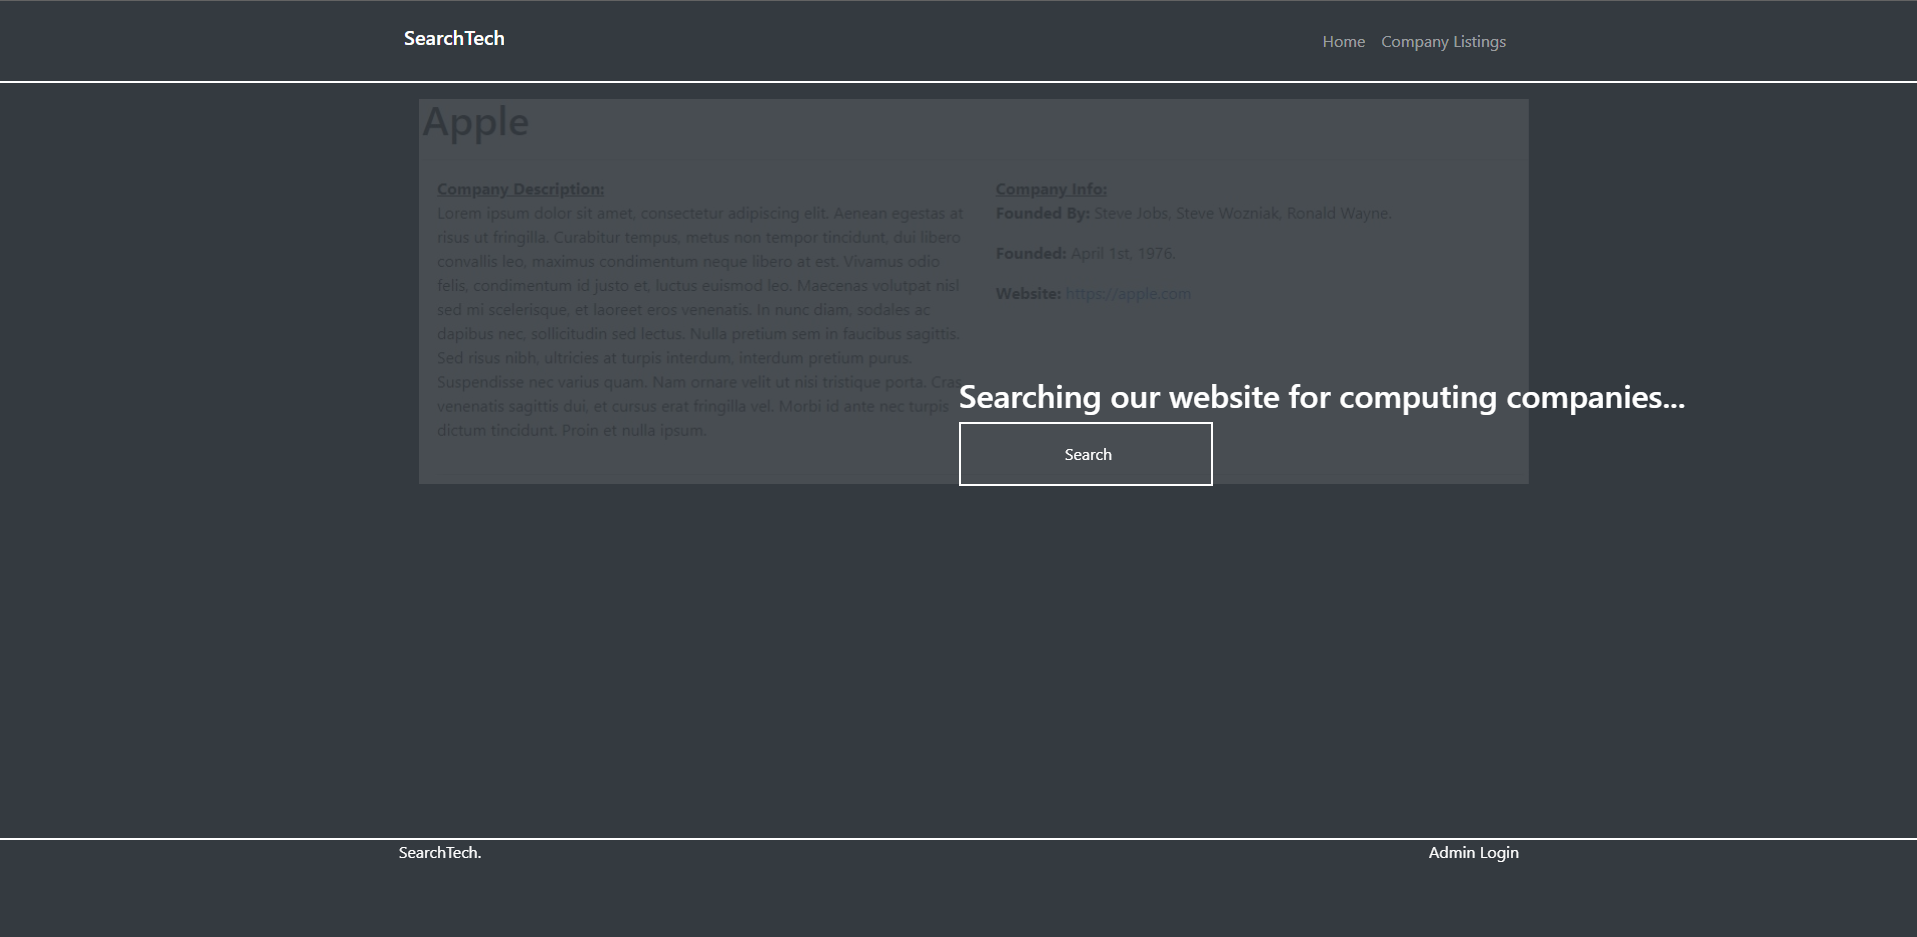Viewport: 1917px width, 937px height.
Task: Follow the https://apple.com website link
Action: click(1127, 294)
